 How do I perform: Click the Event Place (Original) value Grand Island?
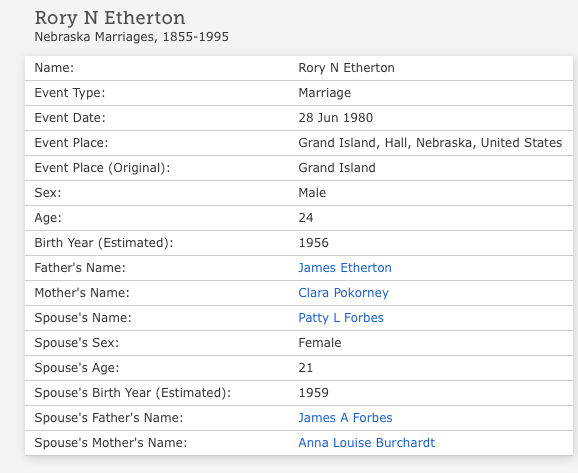click(337, 168)
